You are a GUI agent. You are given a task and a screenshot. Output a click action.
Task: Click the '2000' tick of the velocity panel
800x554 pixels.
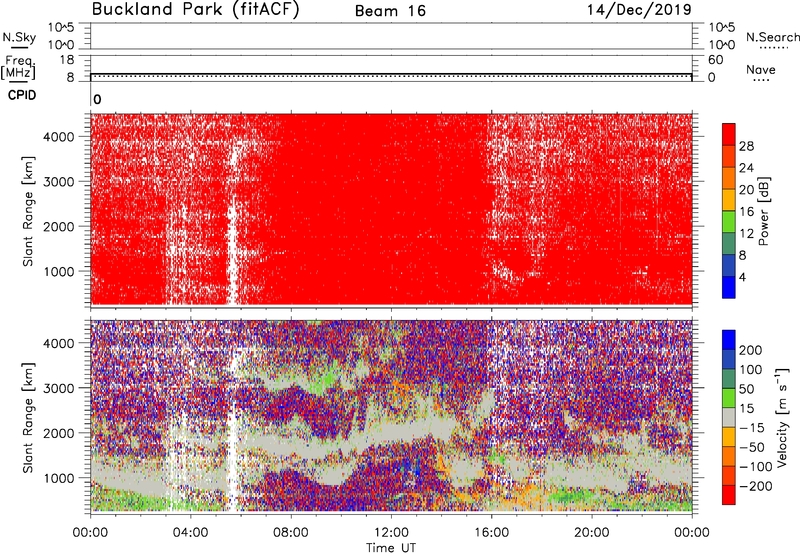pyautogui.click(x=58, y=433)
